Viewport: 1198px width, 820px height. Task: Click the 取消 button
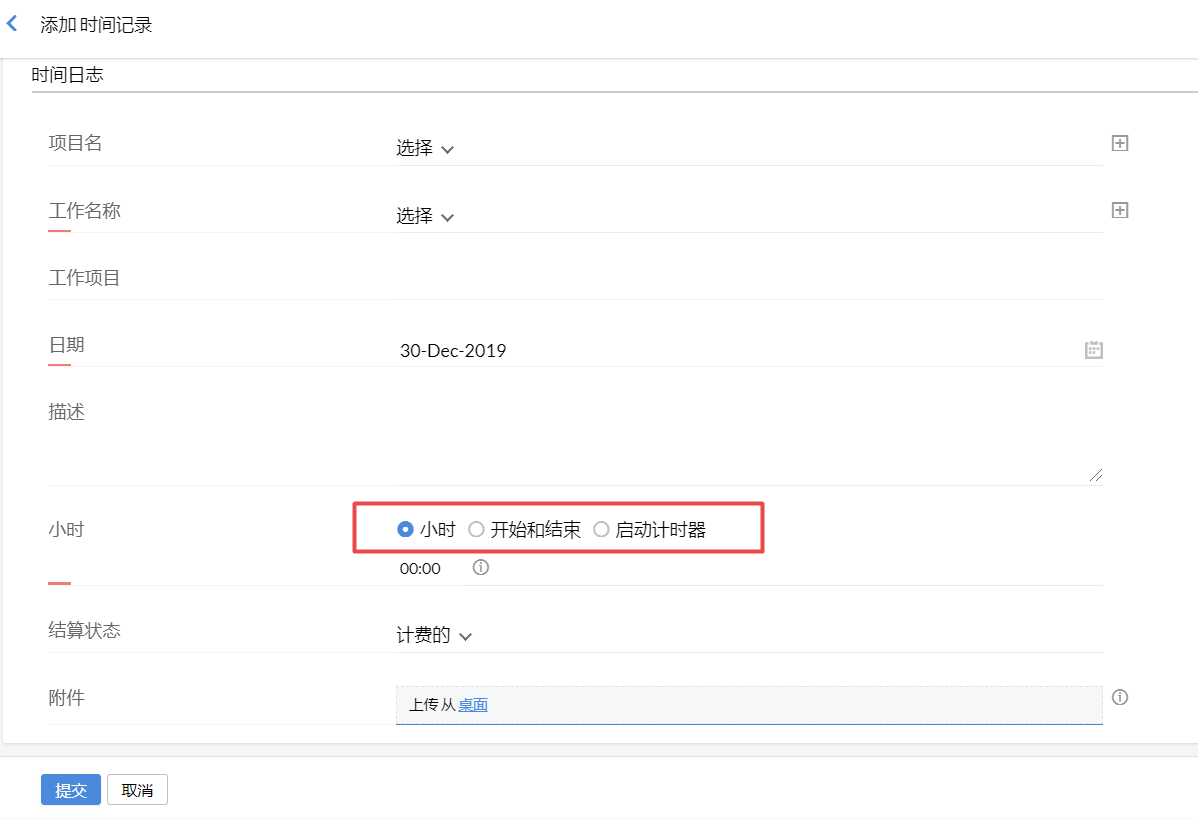coord(137,790)
